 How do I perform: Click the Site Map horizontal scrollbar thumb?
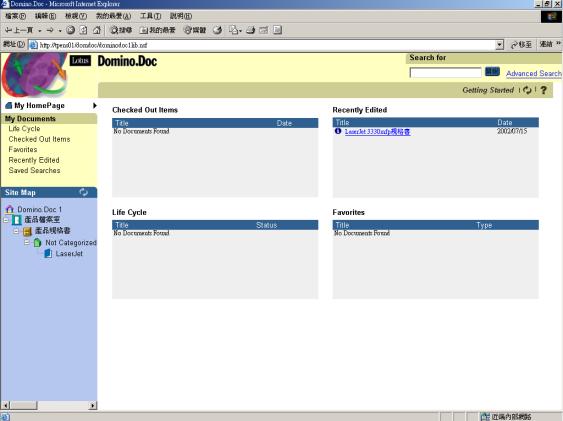(x=23, y=406)
